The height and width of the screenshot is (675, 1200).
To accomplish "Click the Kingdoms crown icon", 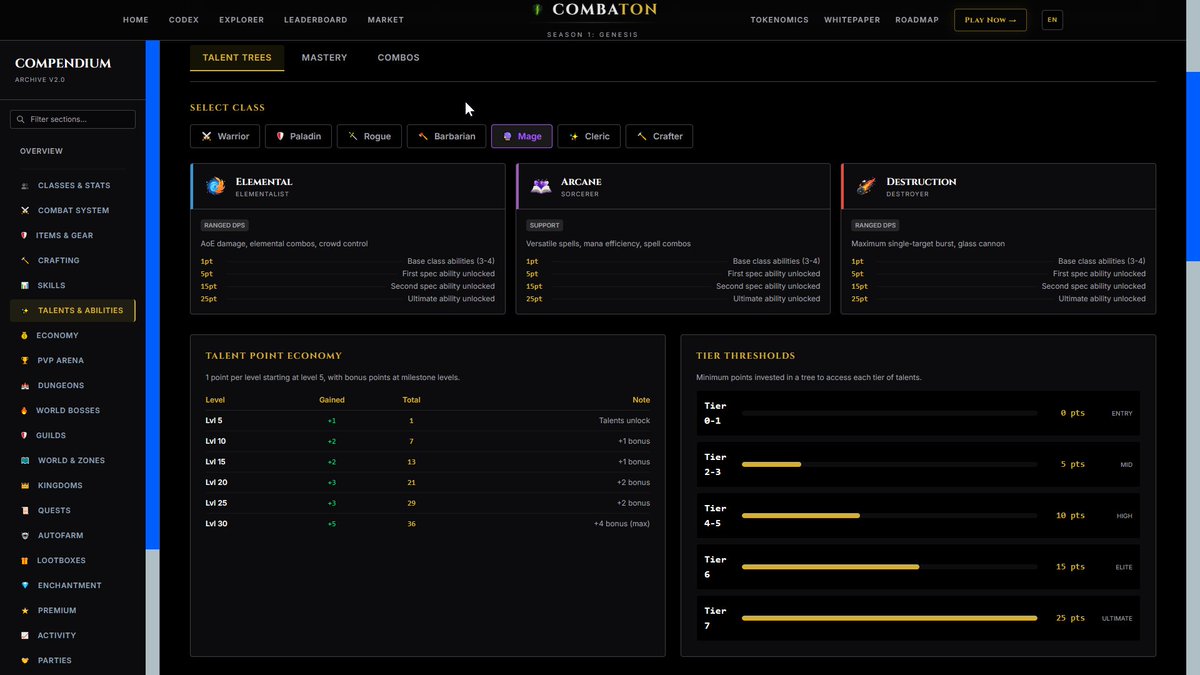I will pyautogui.click(x=25, y=486).
